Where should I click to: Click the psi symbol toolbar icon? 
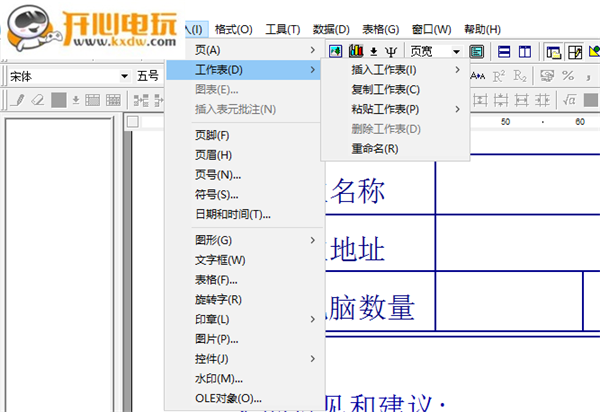pyautogui.click(x=391, y=51)
